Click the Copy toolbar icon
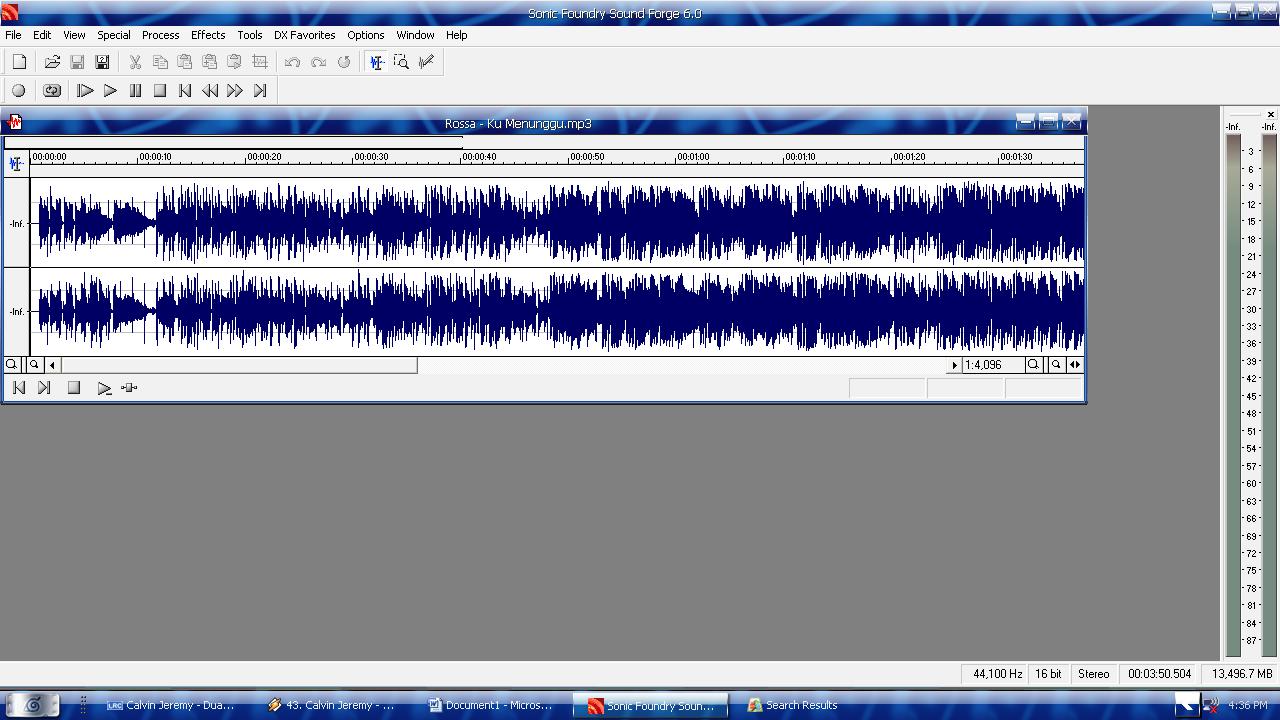 [160, 62]
